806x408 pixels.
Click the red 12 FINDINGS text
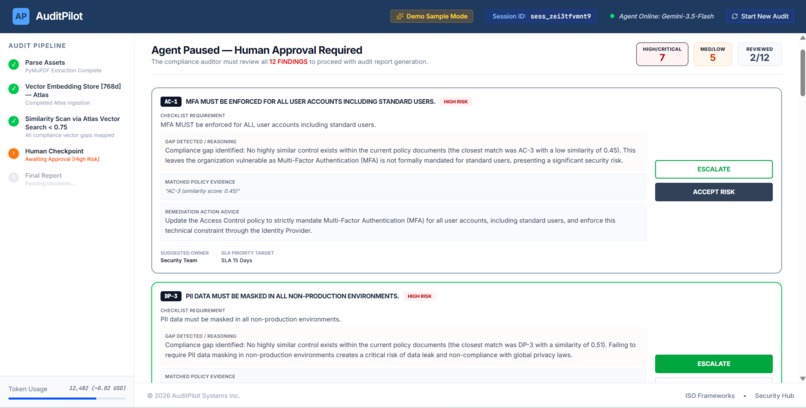coord(288,62)
